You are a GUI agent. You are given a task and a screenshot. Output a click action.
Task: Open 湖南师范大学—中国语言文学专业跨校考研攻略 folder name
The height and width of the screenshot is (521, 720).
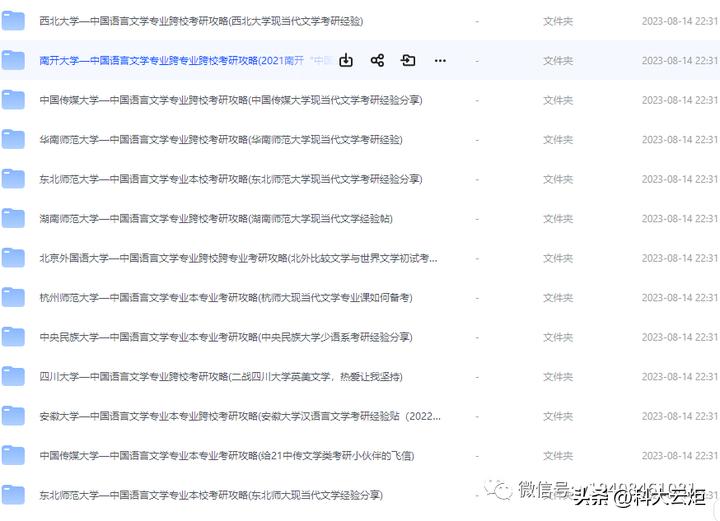pos(216,218)
